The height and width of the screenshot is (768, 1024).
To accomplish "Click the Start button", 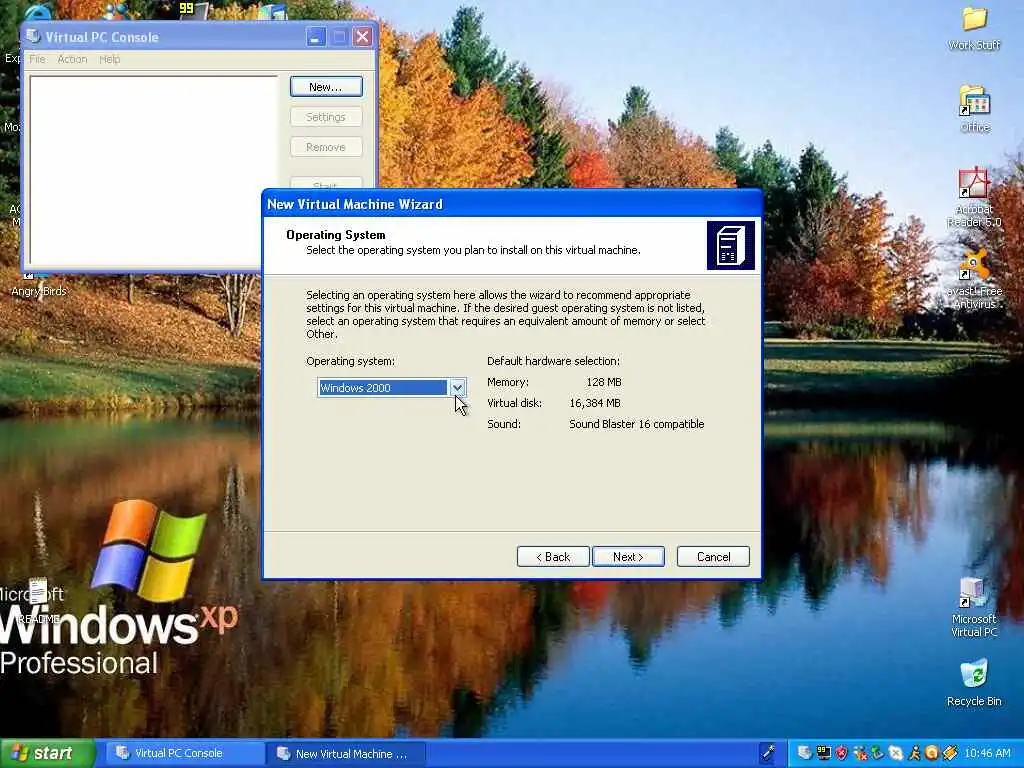I will point(47,753).
